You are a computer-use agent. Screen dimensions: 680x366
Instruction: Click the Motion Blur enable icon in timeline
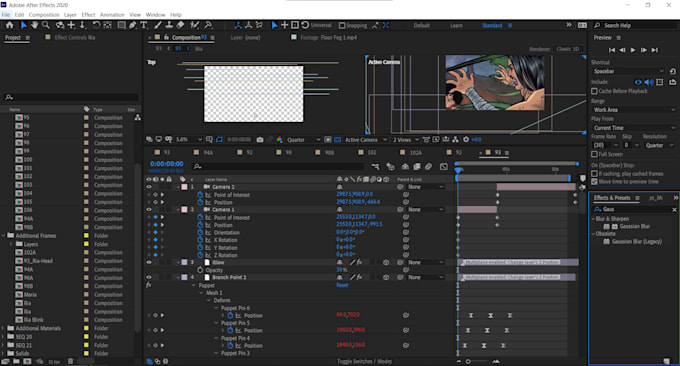tap(428, 167)
